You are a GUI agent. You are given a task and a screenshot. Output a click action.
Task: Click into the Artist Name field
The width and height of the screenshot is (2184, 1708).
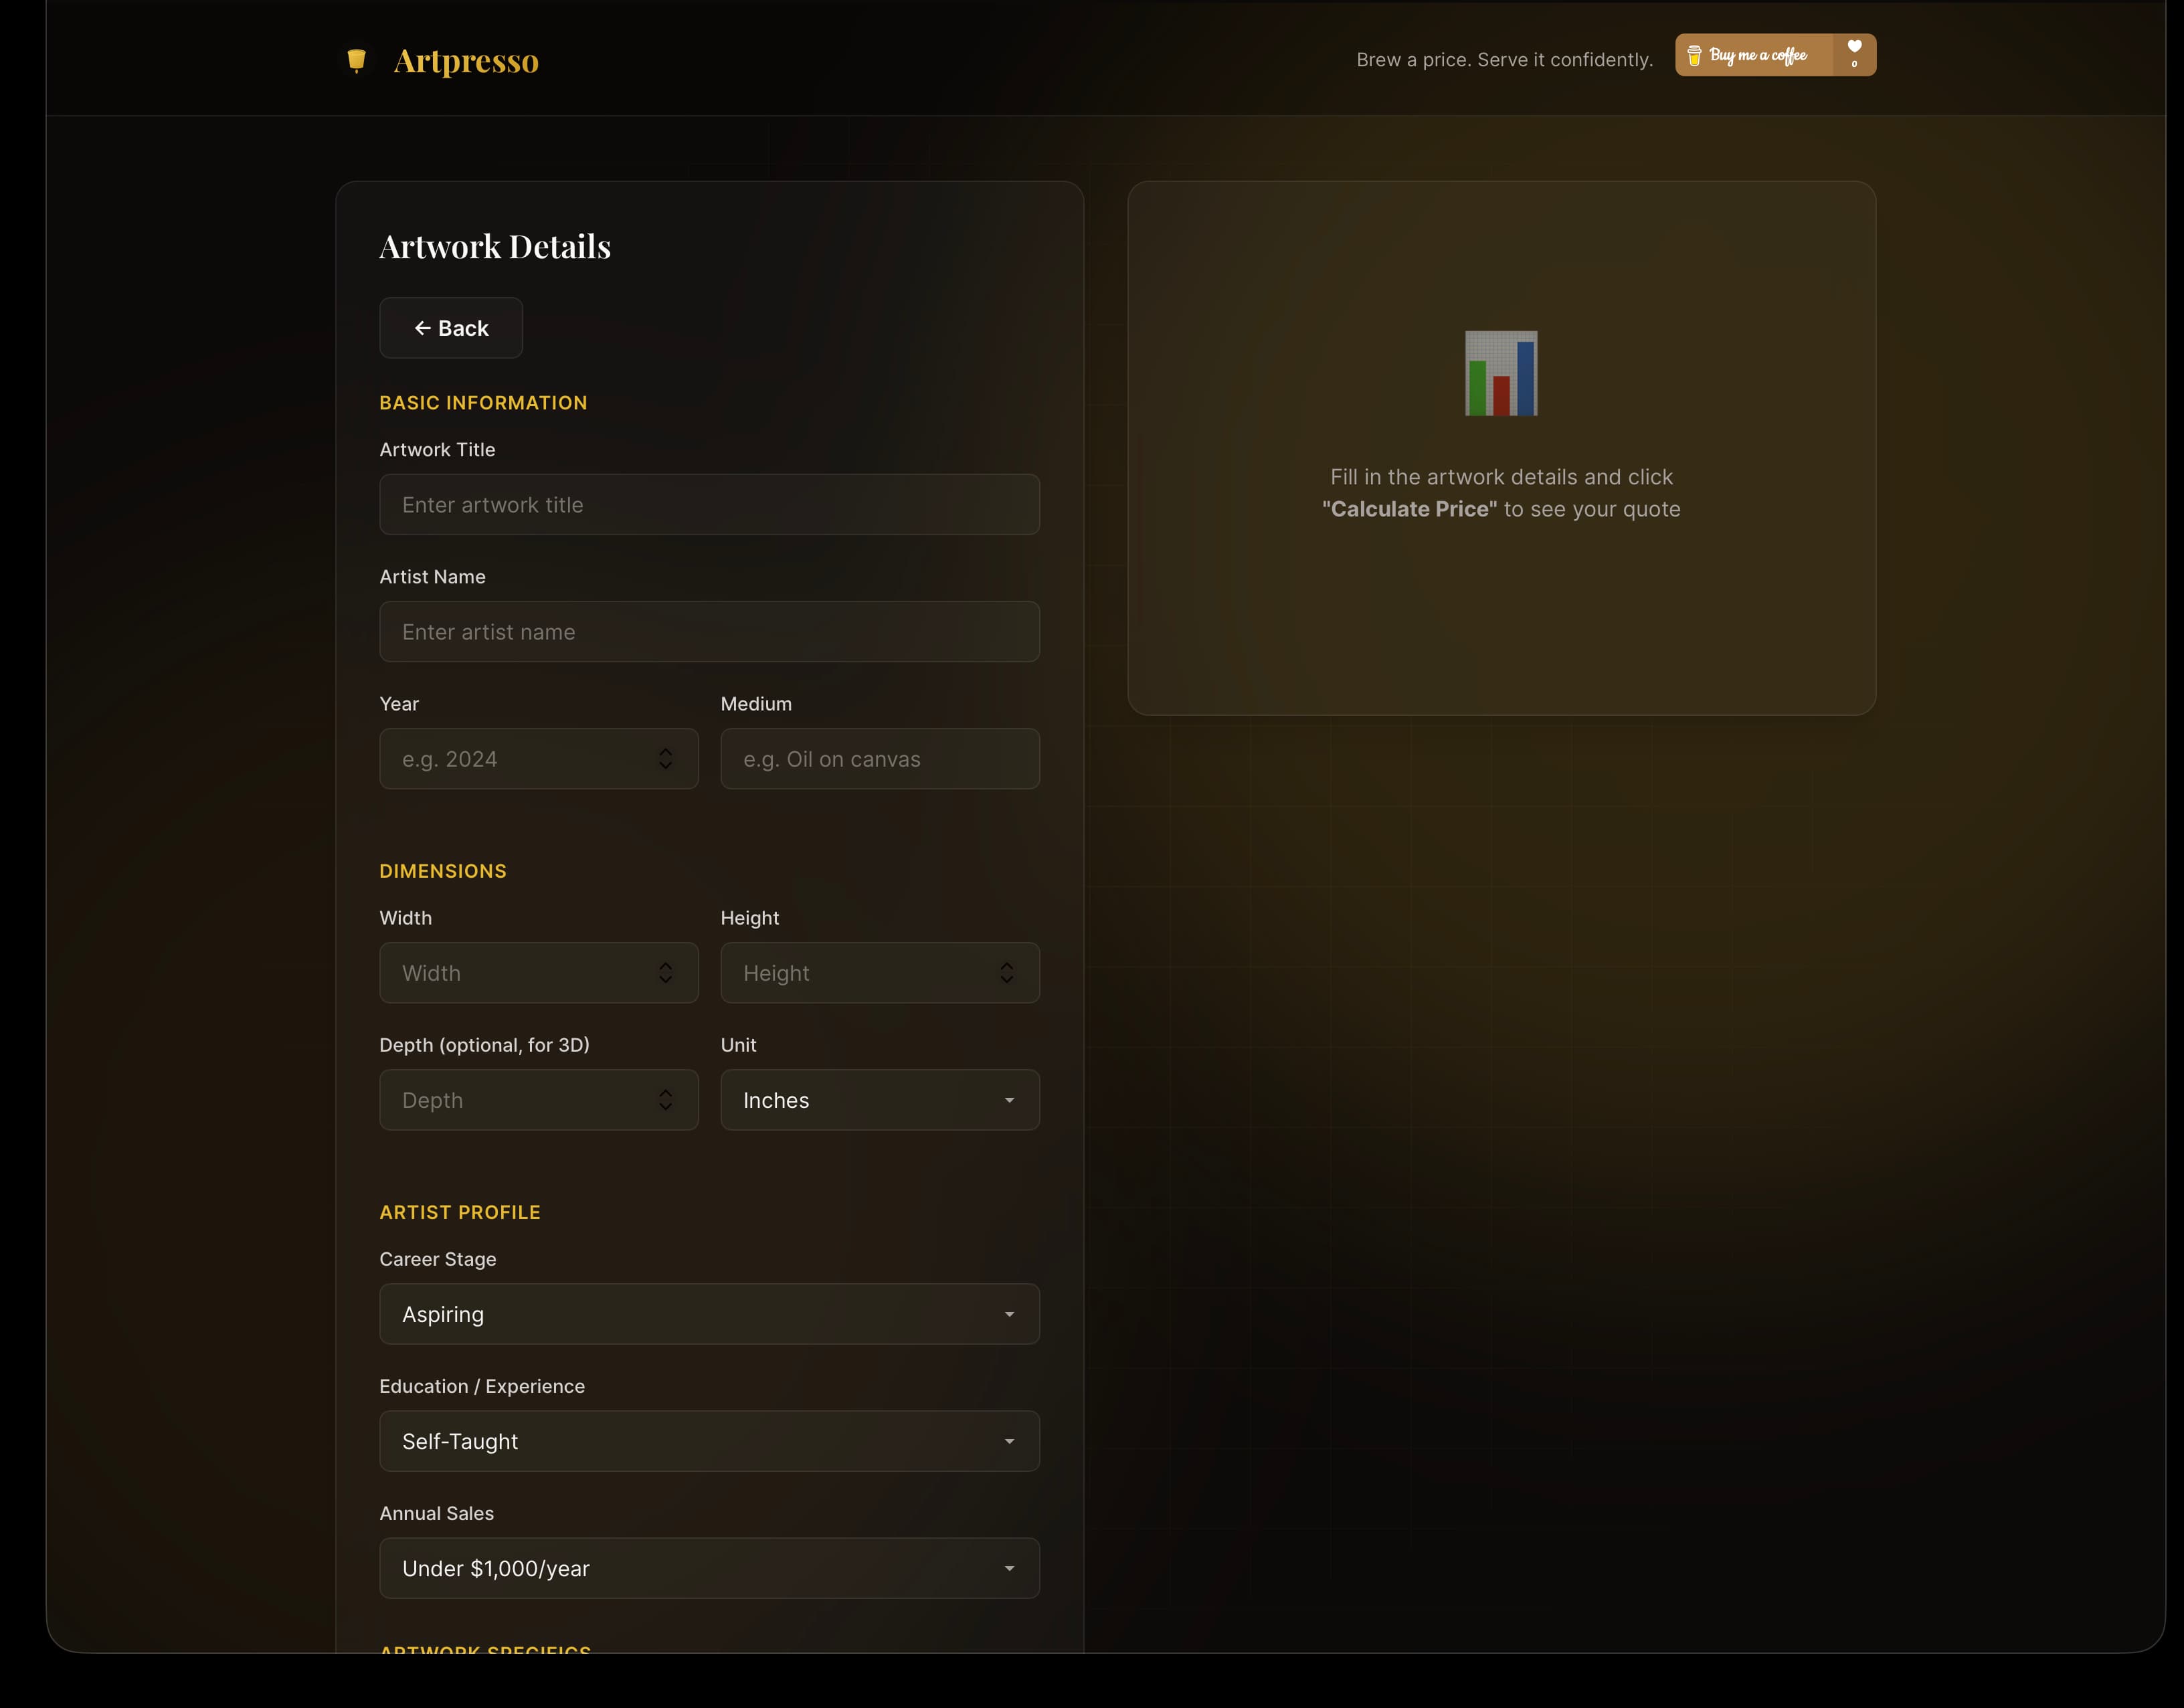[x=710, y=632]
